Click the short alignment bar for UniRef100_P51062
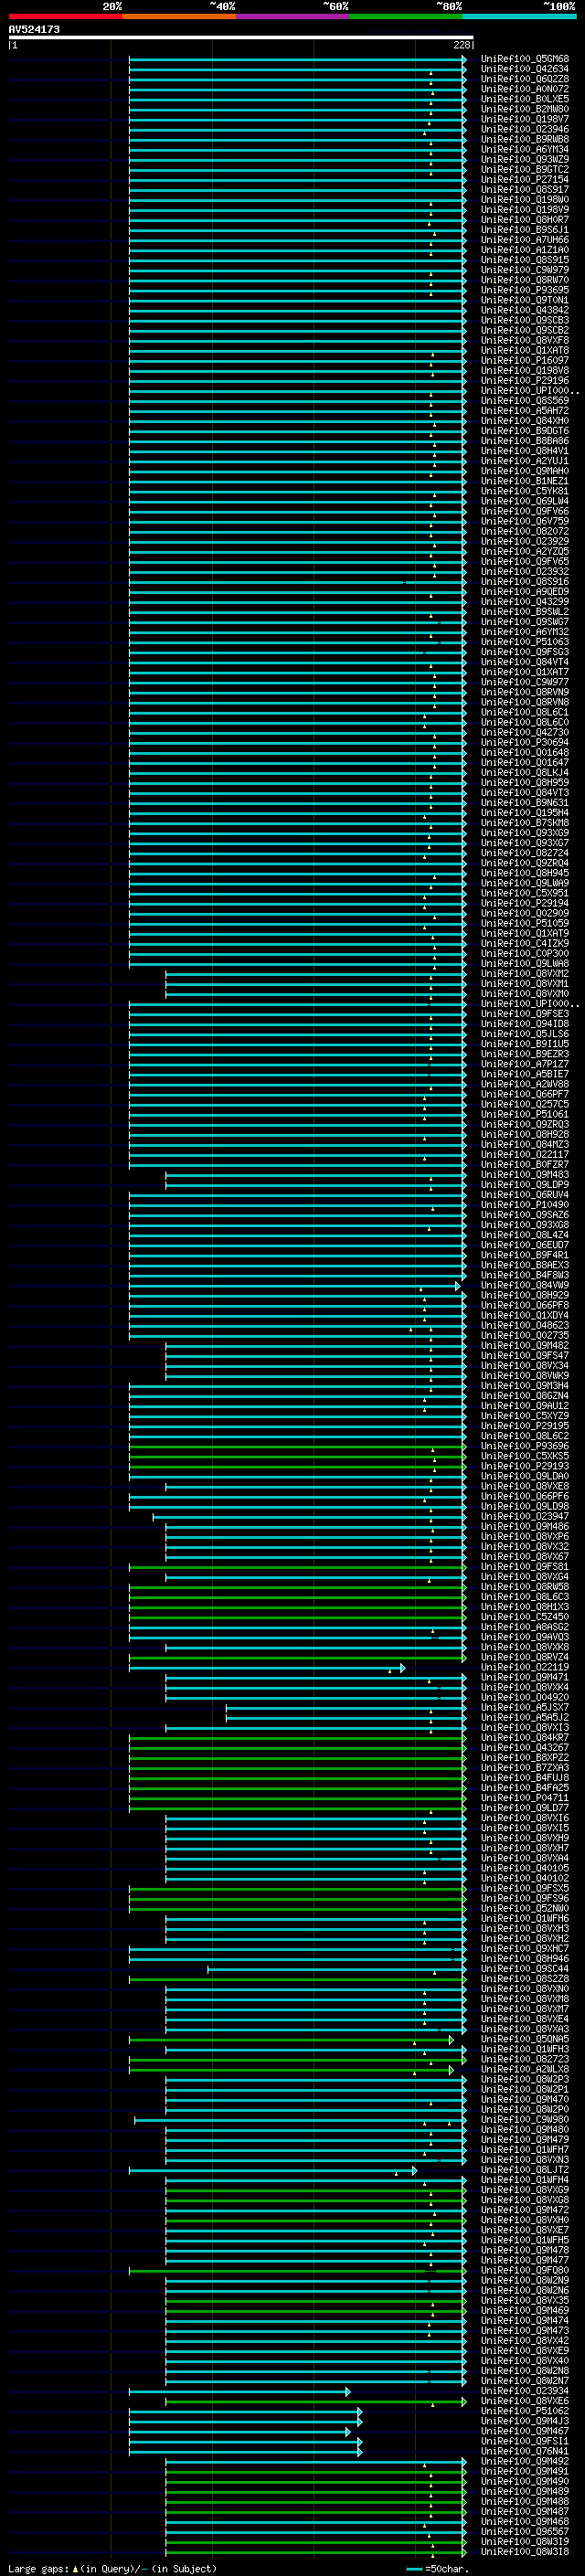The height and width of the screenshot is (2576, 585). (246, 2412)
